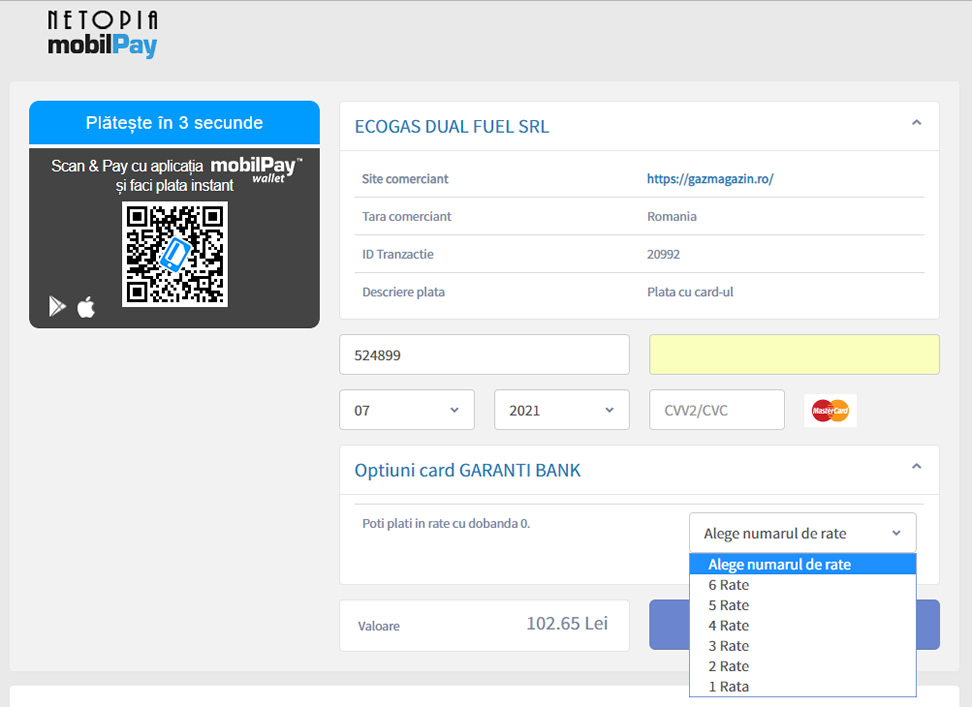Focus the CVV2/CVC input field
This screenshot has height=707, width=972.
coord(716,410)
